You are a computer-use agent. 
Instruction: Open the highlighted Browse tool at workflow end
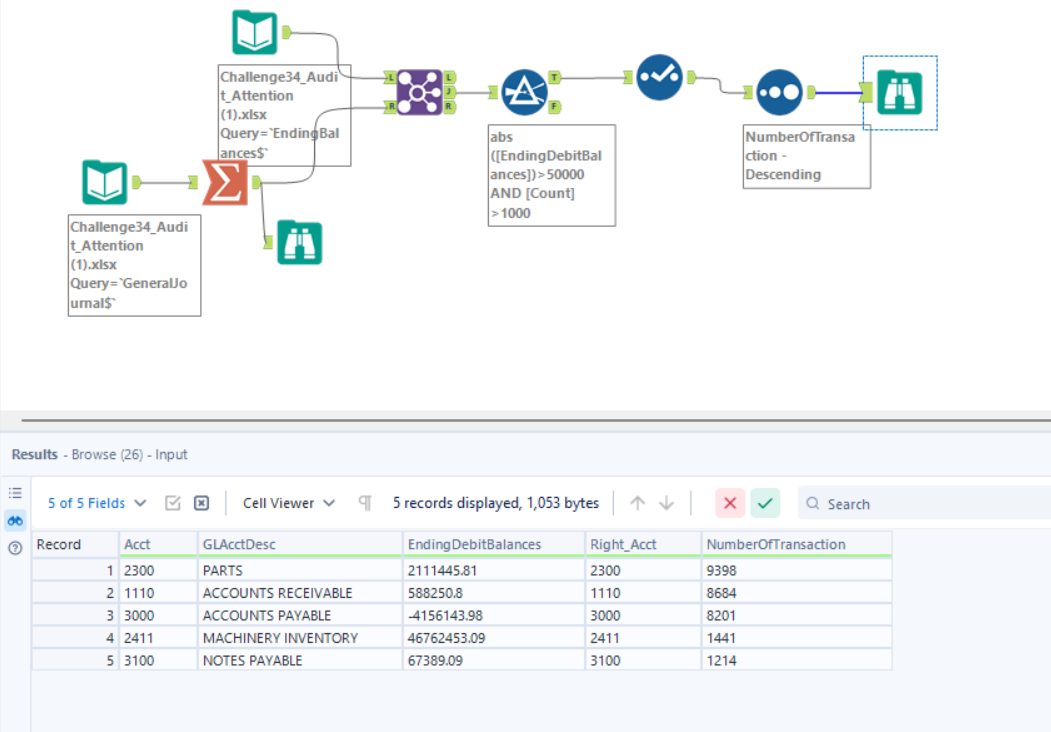click(900, 92)
